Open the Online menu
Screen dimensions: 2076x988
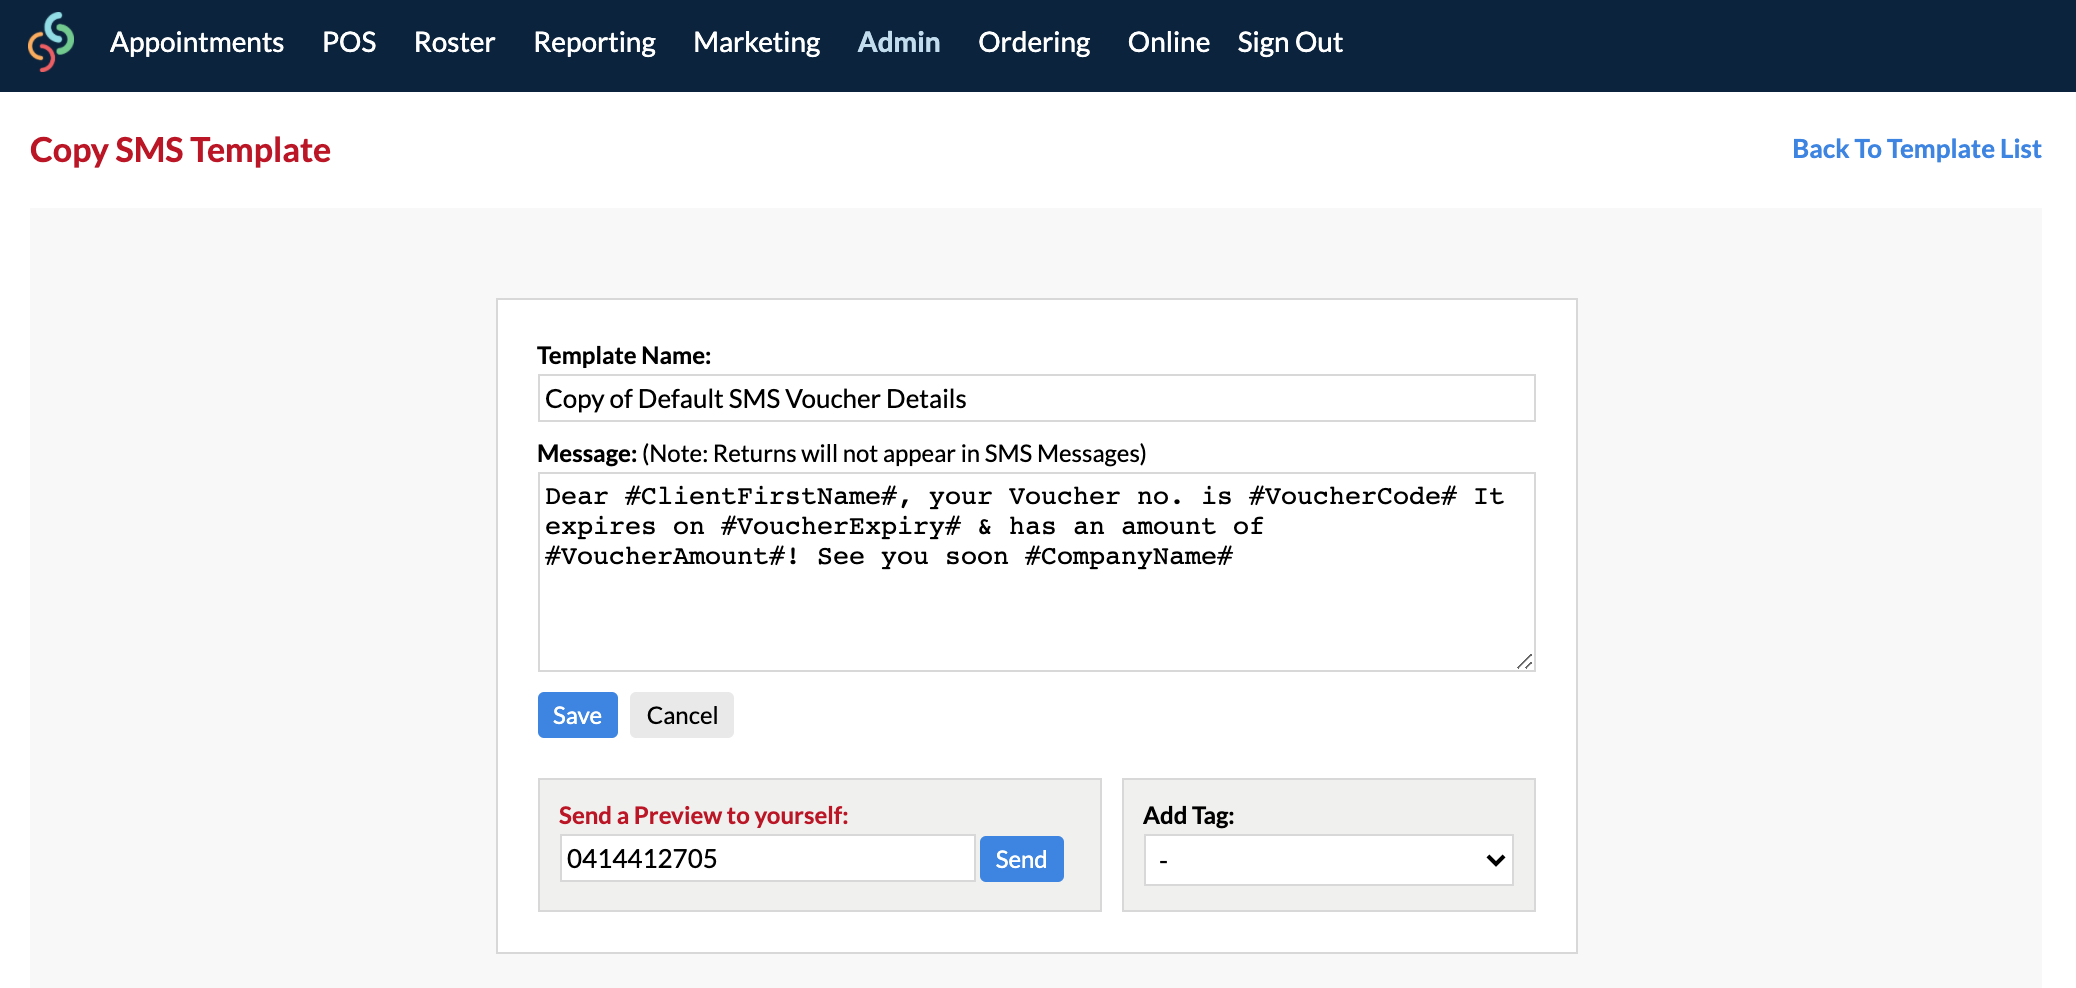tap(1169, 42)
